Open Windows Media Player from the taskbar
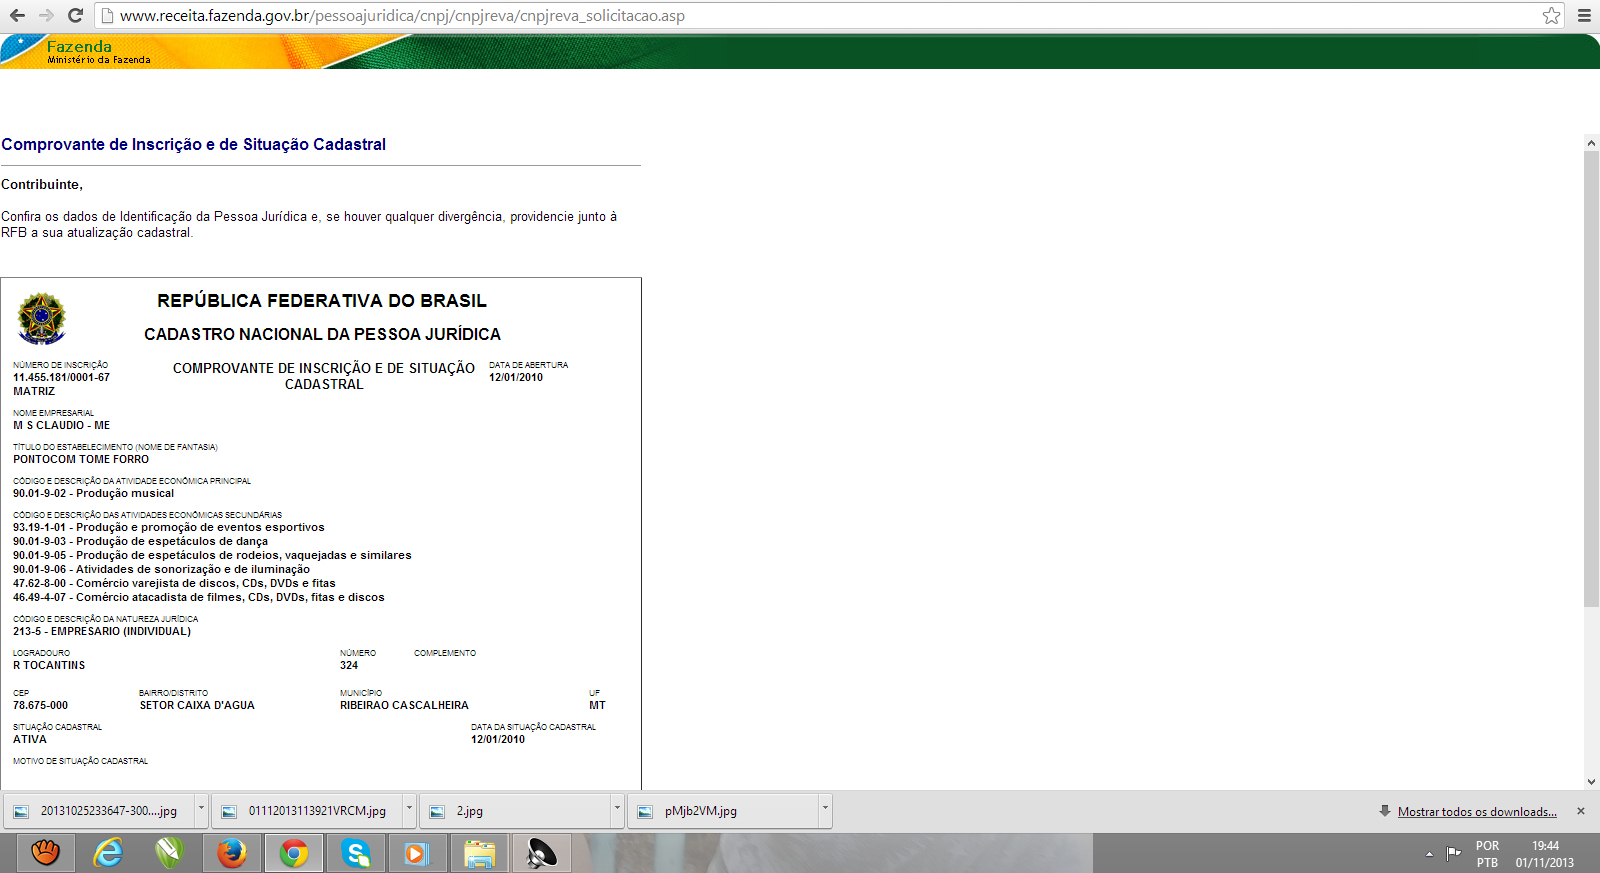This screenshot has width=1600, height=873. [x=417, y=853]
